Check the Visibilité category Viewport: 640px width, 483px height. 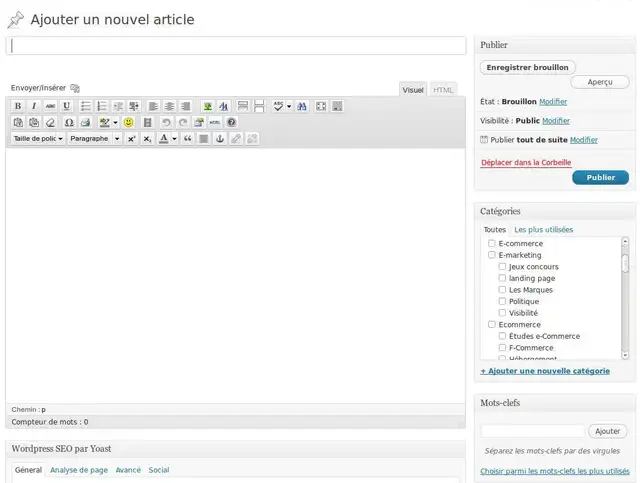502,313
